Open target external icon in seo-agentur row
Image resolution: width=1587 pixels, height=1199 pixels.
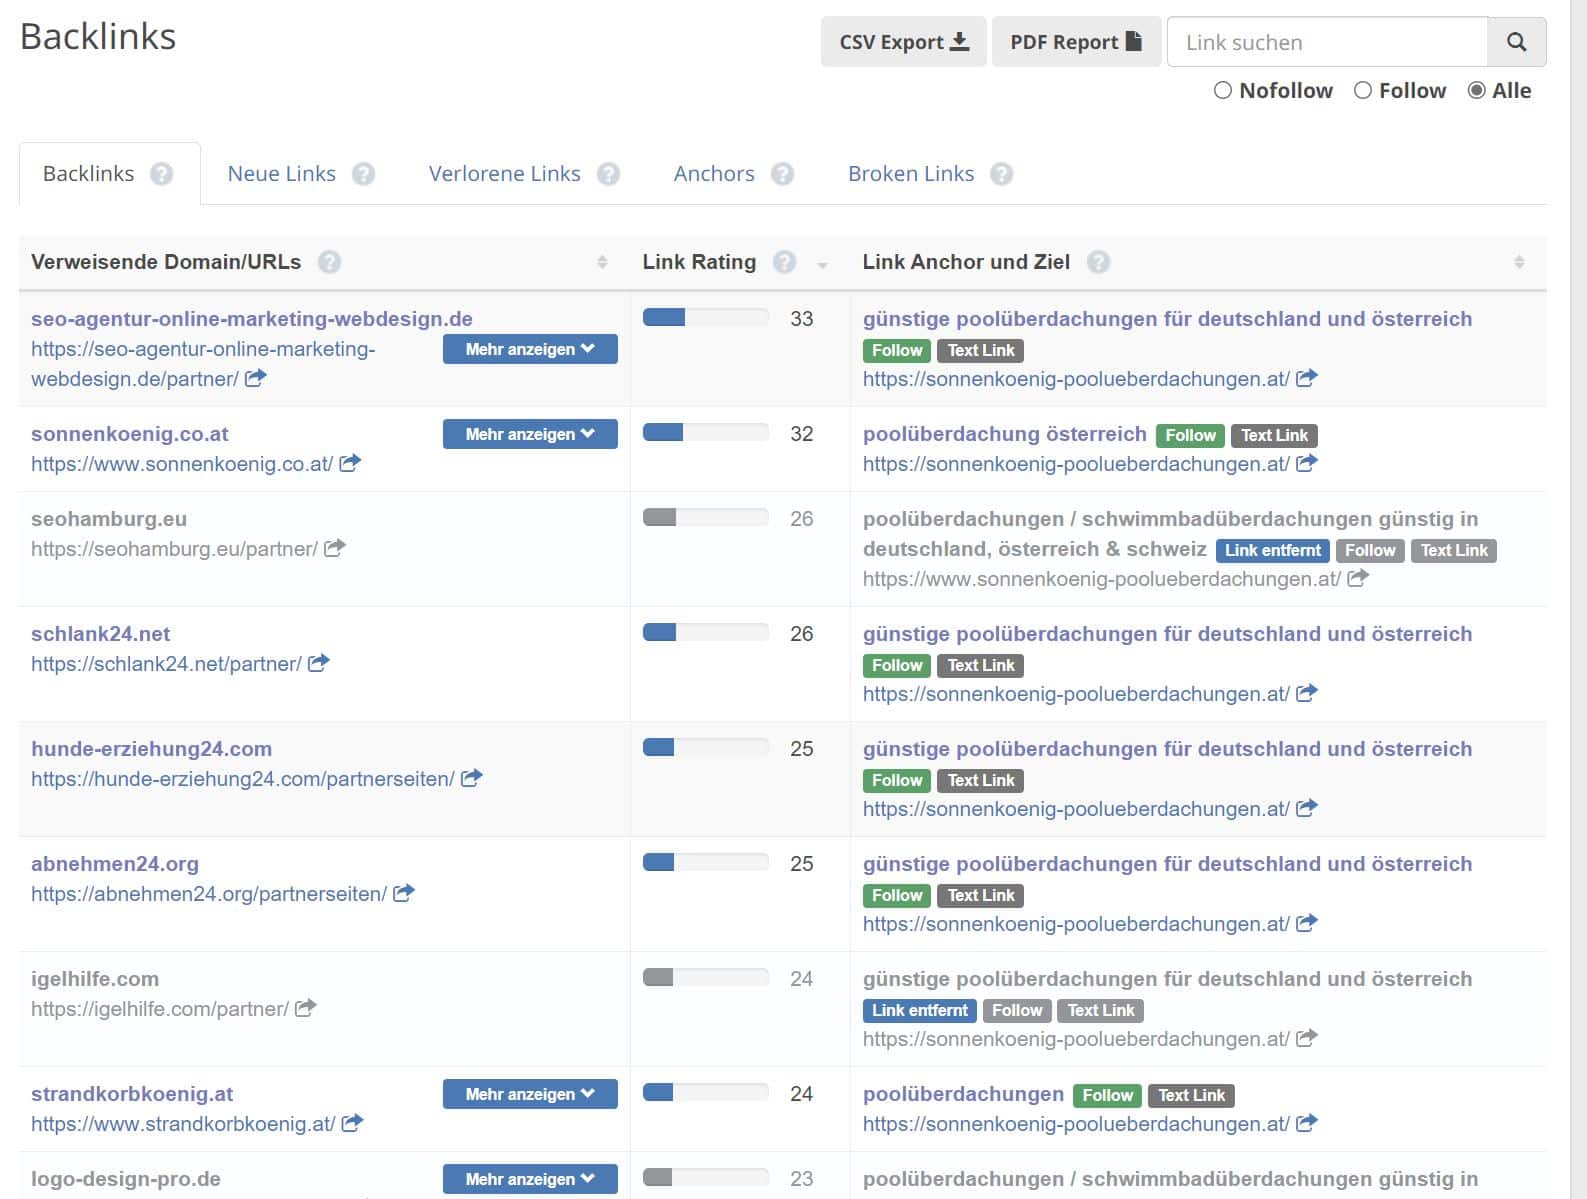click(x=1307, y=378)
